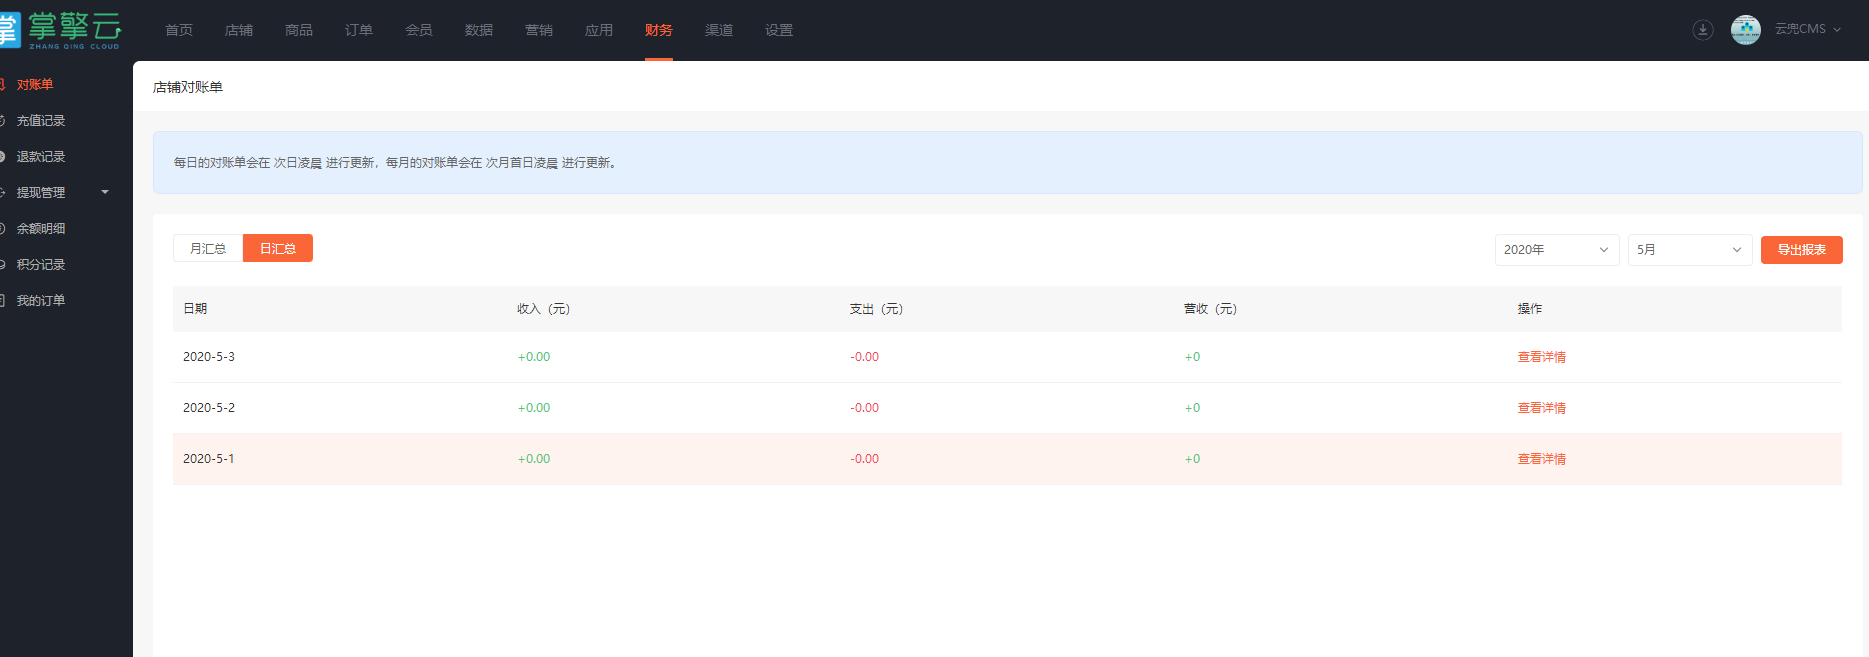Open 充值记录 in the sidebar
The height and width of the screenshot is (657, 1869).
coord(41,121)
